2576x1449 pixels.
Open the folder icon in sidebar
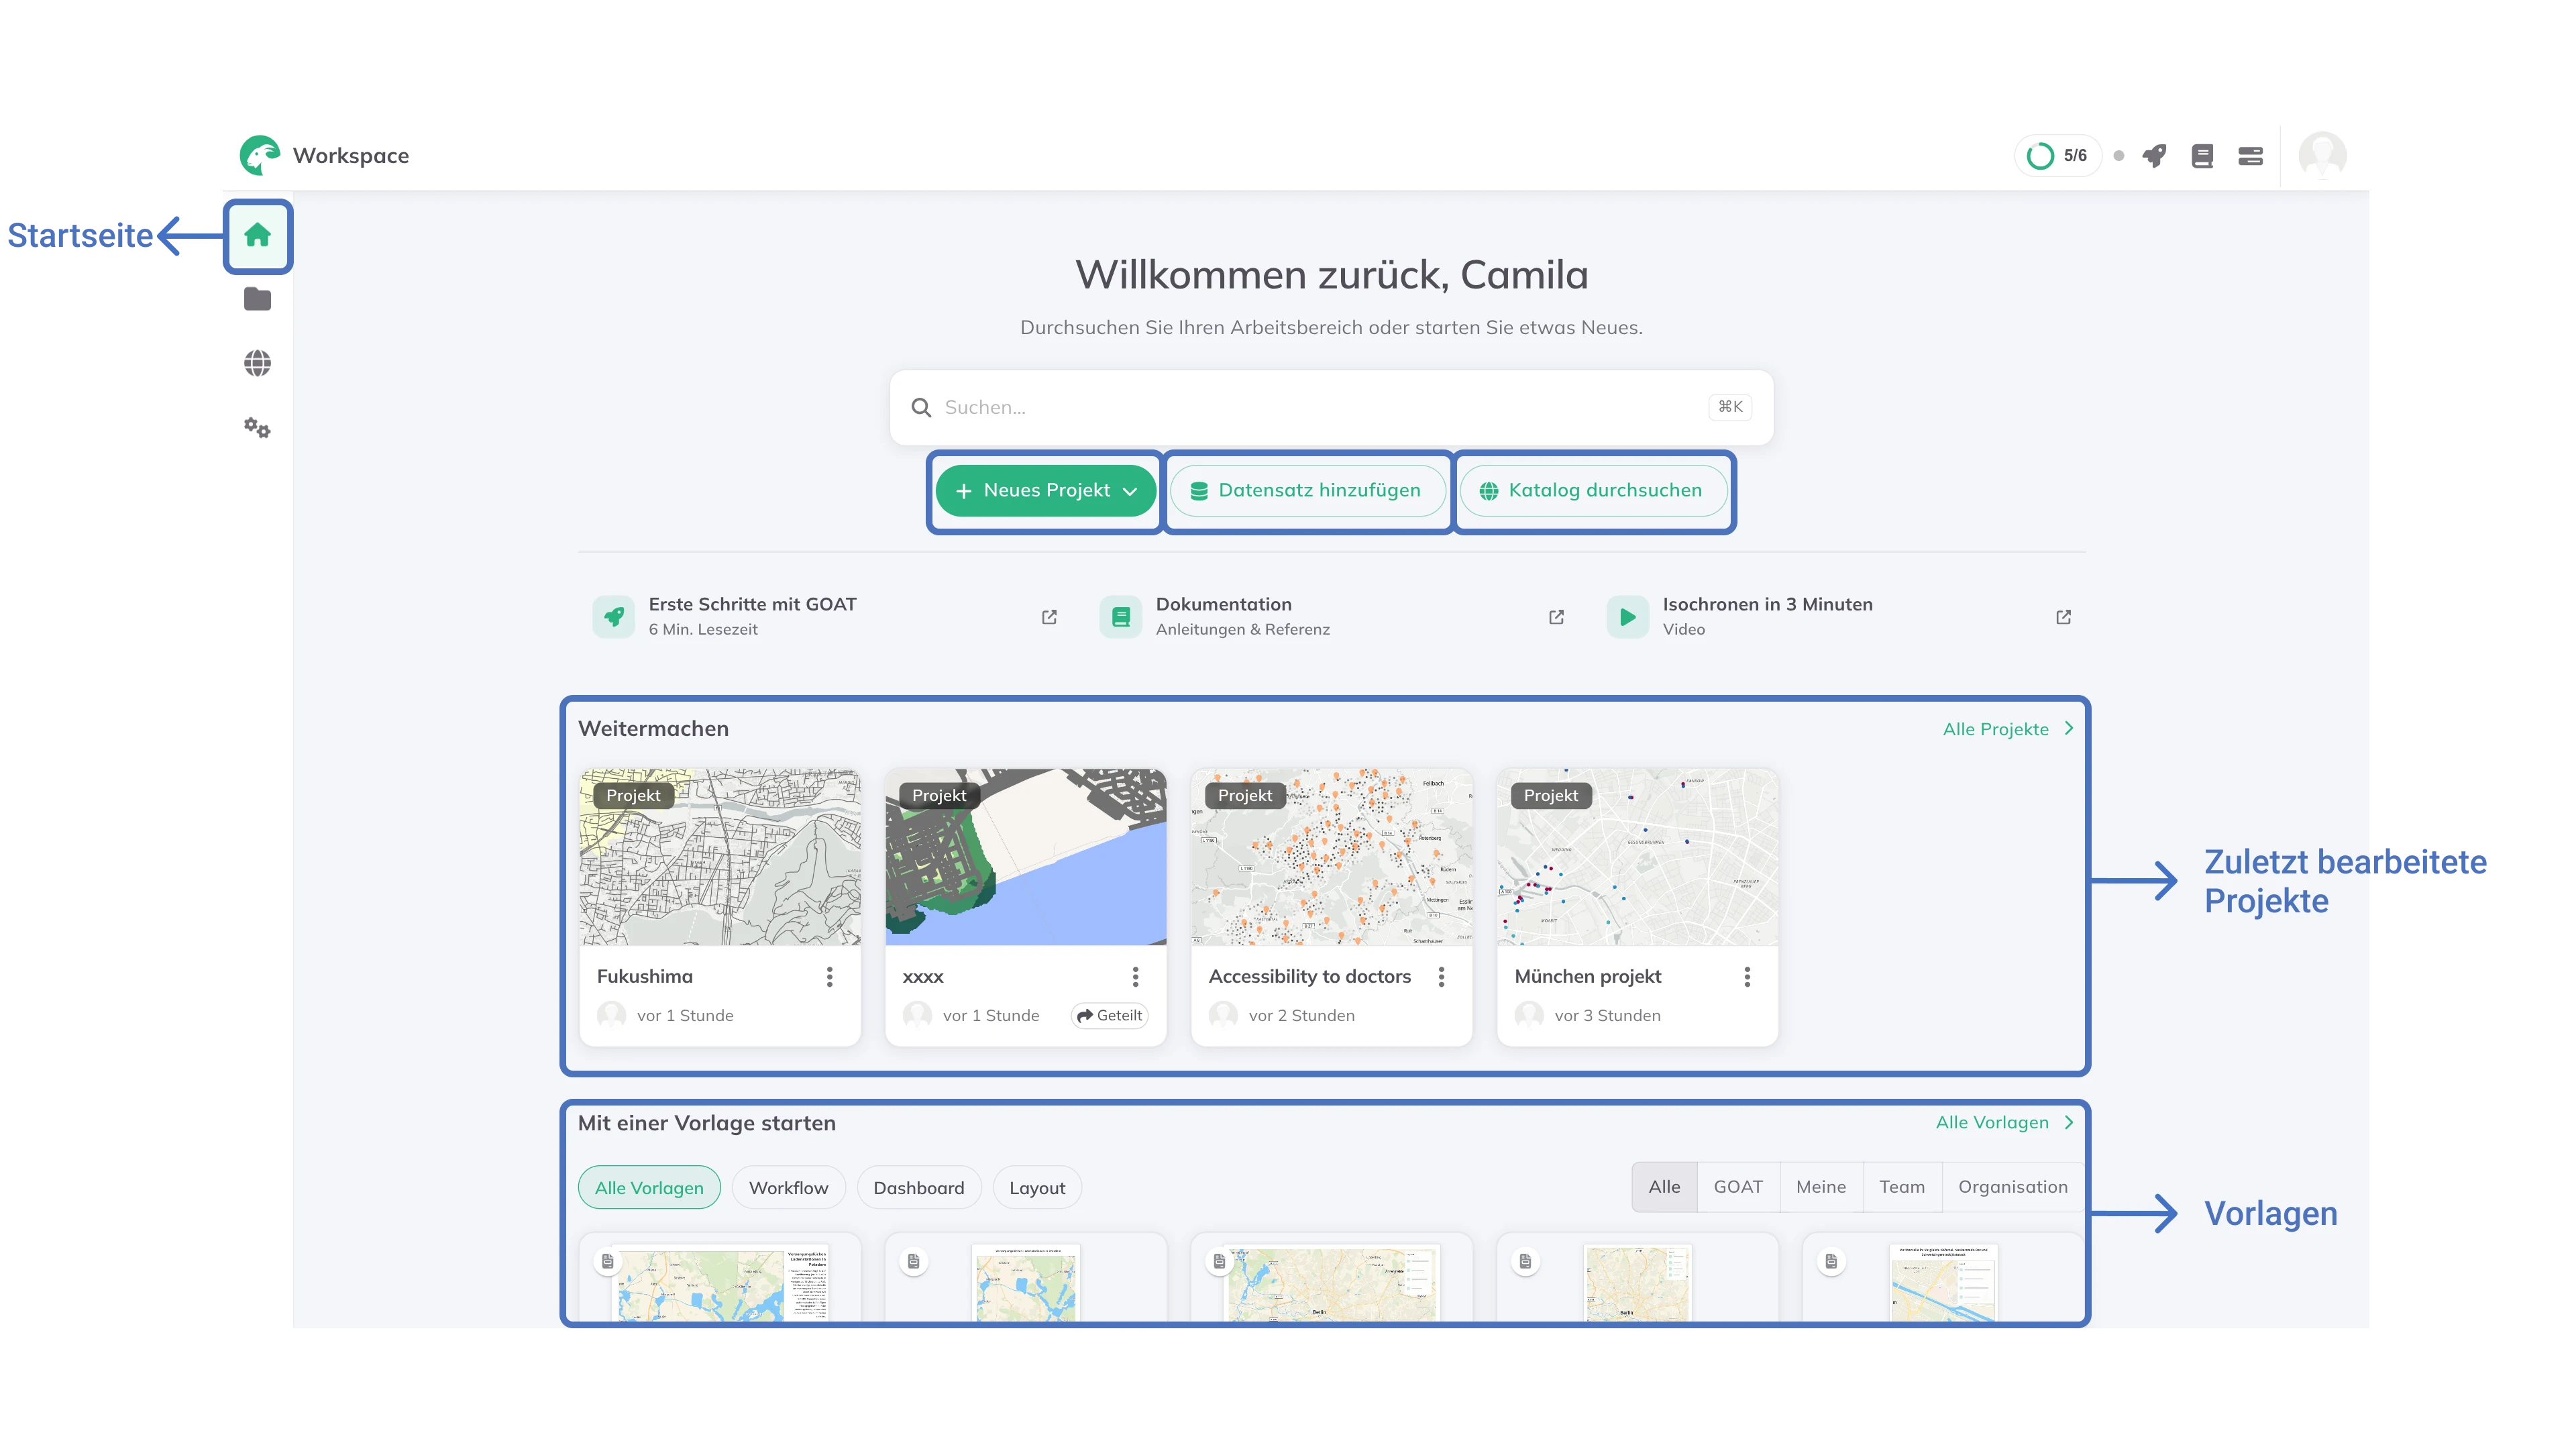click(x=257, y=299)
